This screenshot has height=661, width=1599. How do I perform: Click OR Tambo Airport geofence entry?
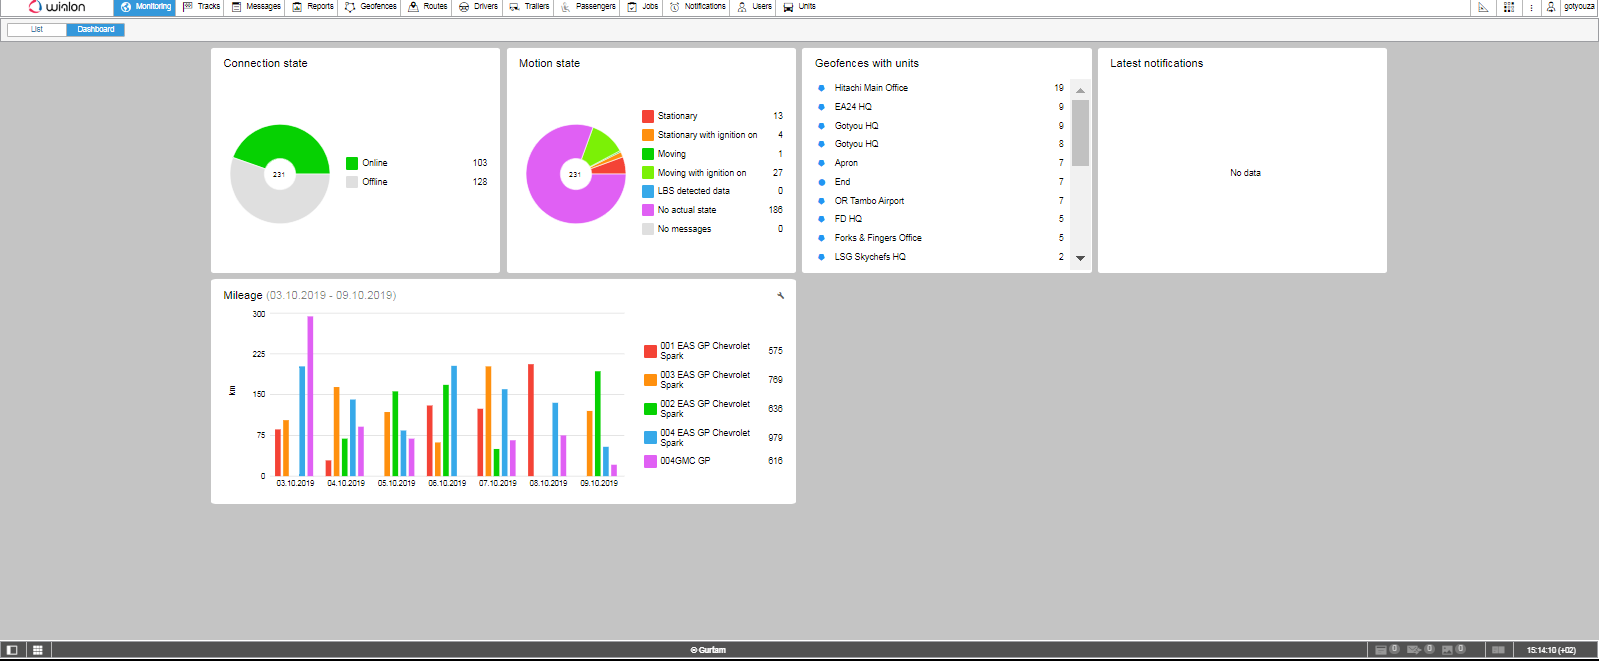869,201
